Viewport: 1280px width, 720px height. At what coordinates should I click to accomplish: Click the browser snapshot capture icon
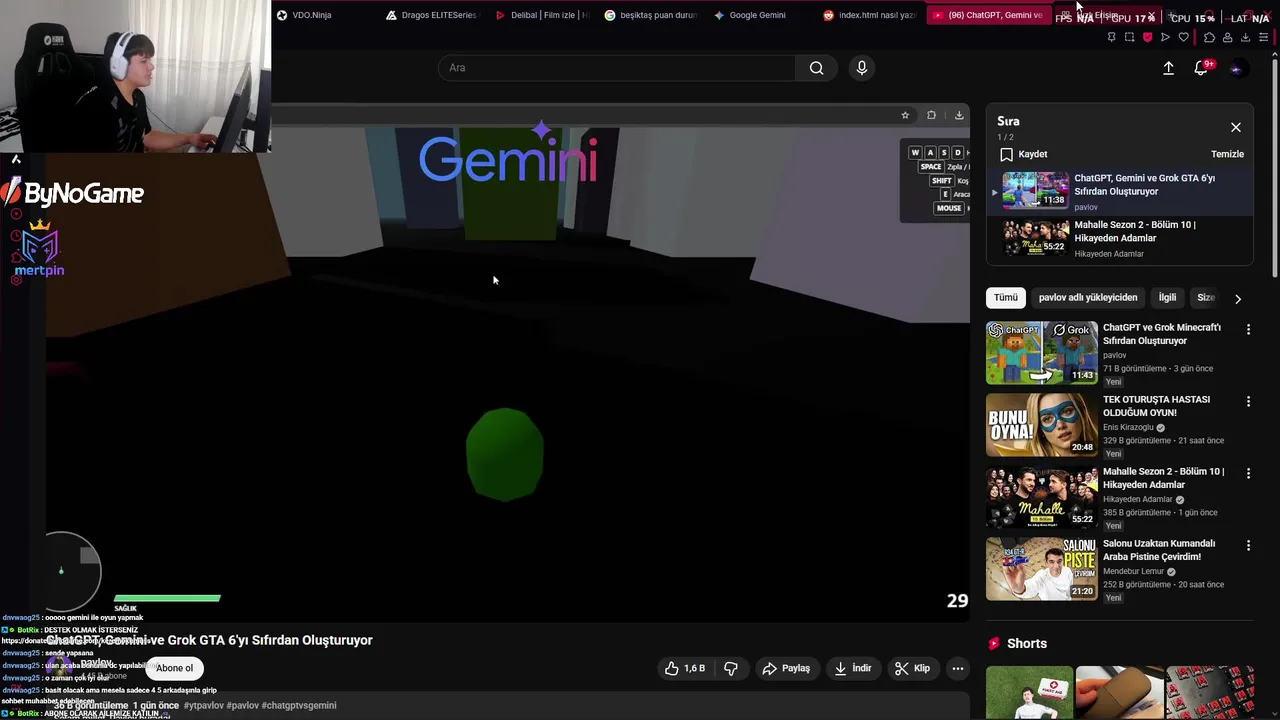(x=1130, y=37)
